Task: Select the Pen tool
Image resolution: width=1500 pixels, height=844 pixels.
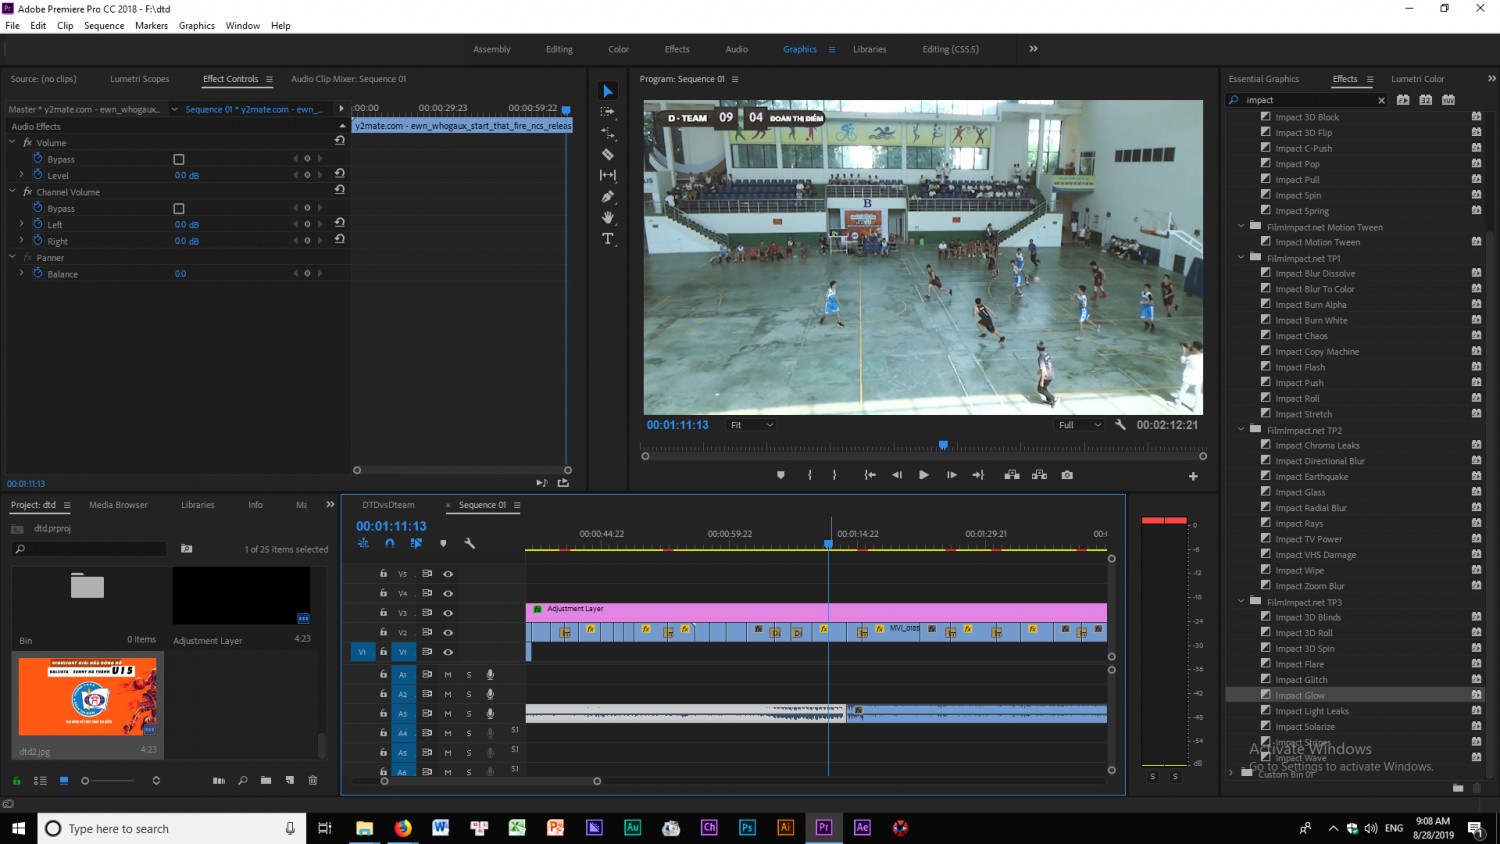Action: pos(607,197)
